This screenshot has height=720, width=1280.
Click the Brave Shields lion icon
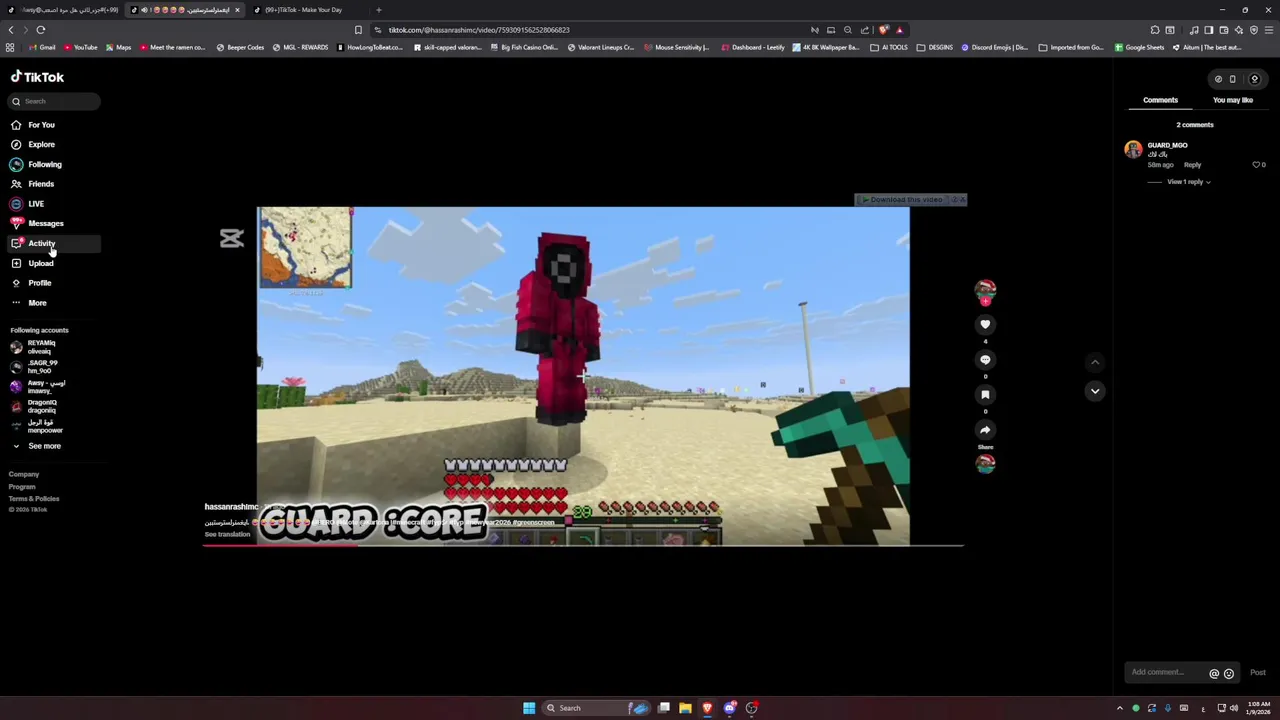(884, 30)
